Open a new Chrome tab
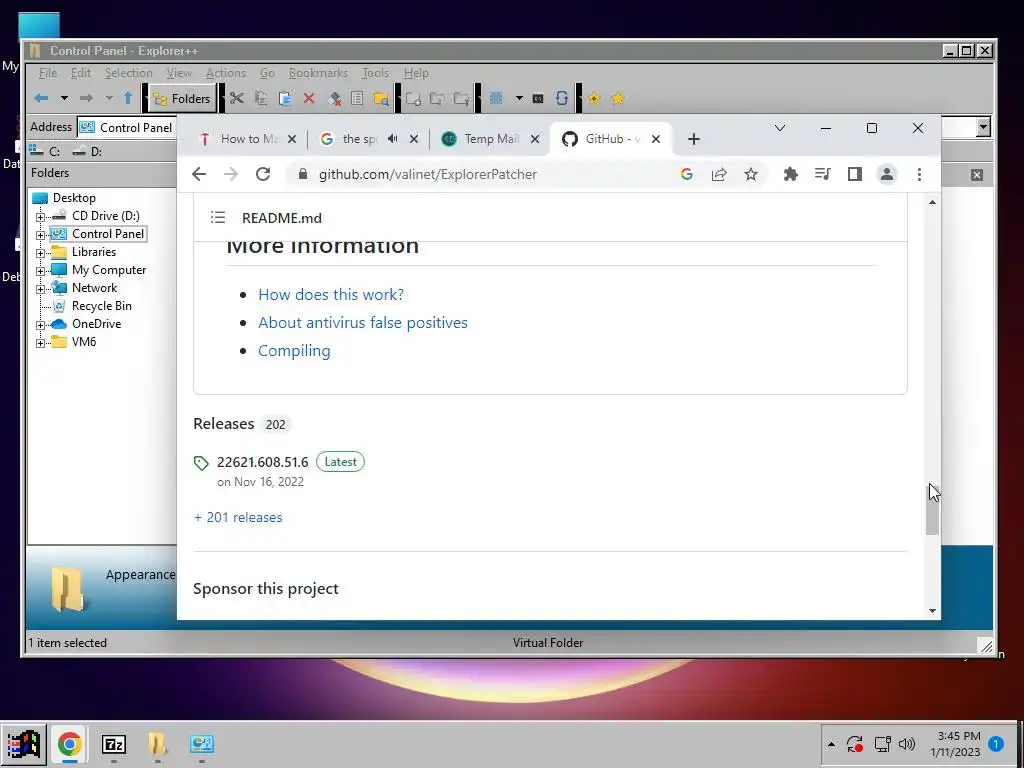Viewport: 1024px width, 768px height. point(694,139)
